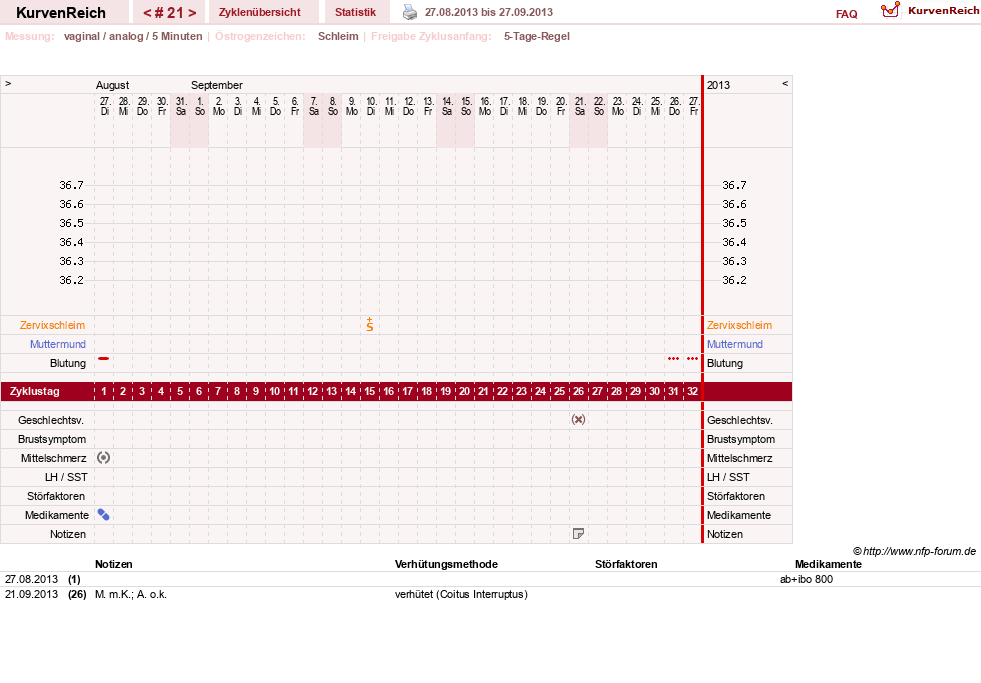
Task: Click the KurvenReich title tab
Action: click(61, 13)
